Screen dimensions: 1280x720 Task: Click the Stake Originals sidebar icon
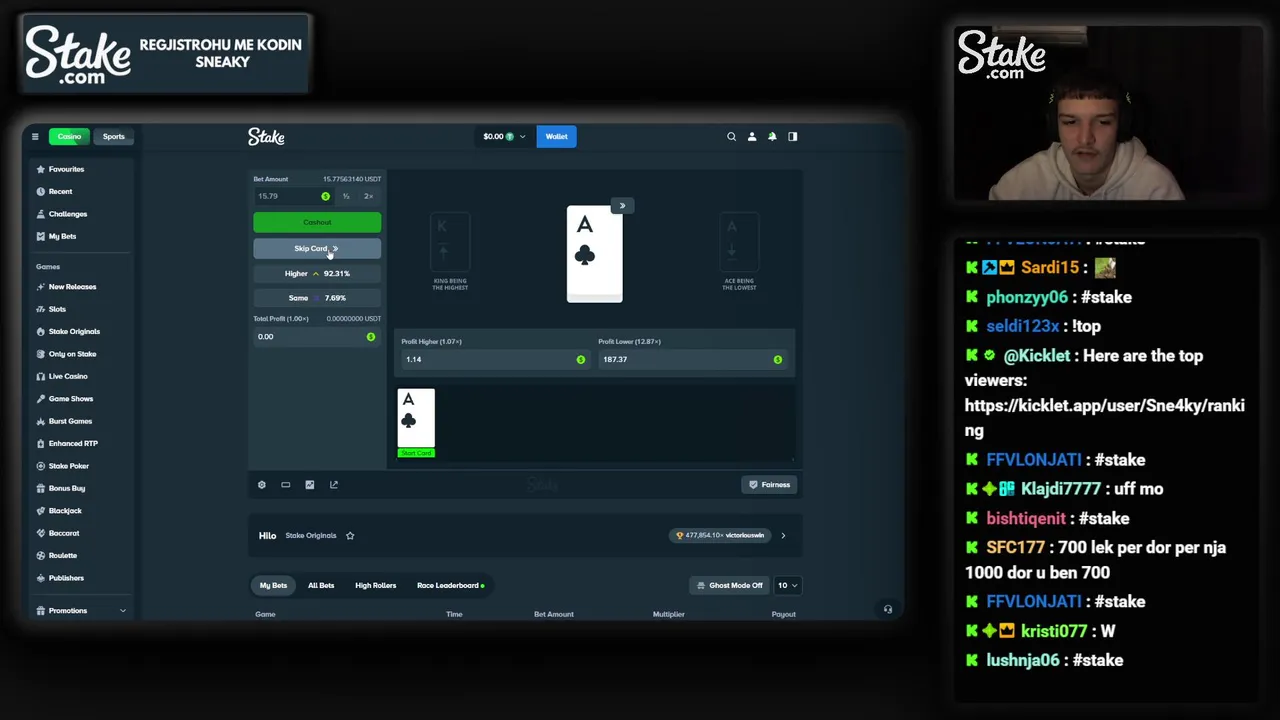pos(41,331)
